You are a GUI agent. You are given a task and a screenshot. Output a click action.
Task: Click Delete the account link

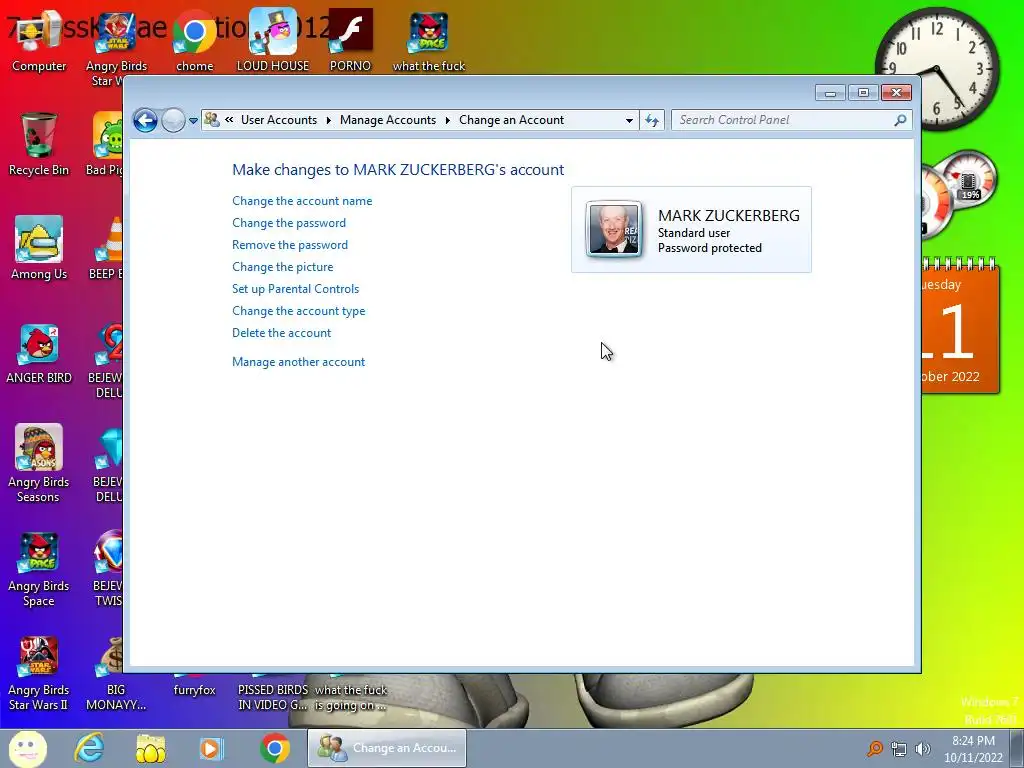[x=281, y=333]
